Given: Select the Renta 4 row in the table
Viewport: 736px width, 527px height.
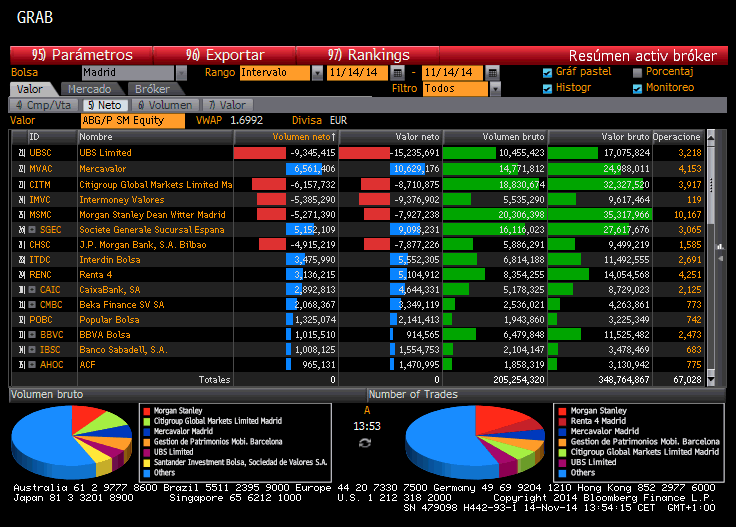Looking at the screenshot, I should coord(358,275).
